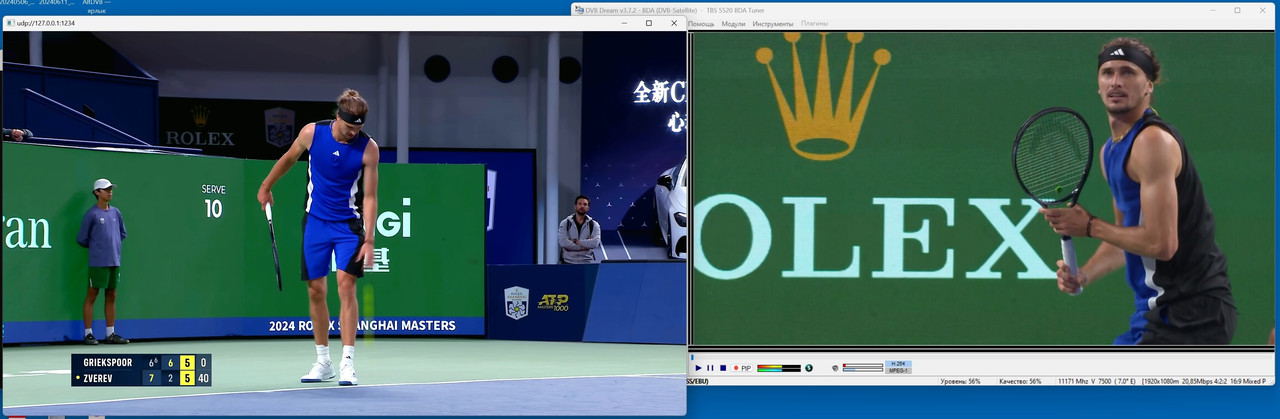This screenshot has width=1280, height=419.
Task: Click the seek bar marker above playback buttons
Action: click(692, 357)
